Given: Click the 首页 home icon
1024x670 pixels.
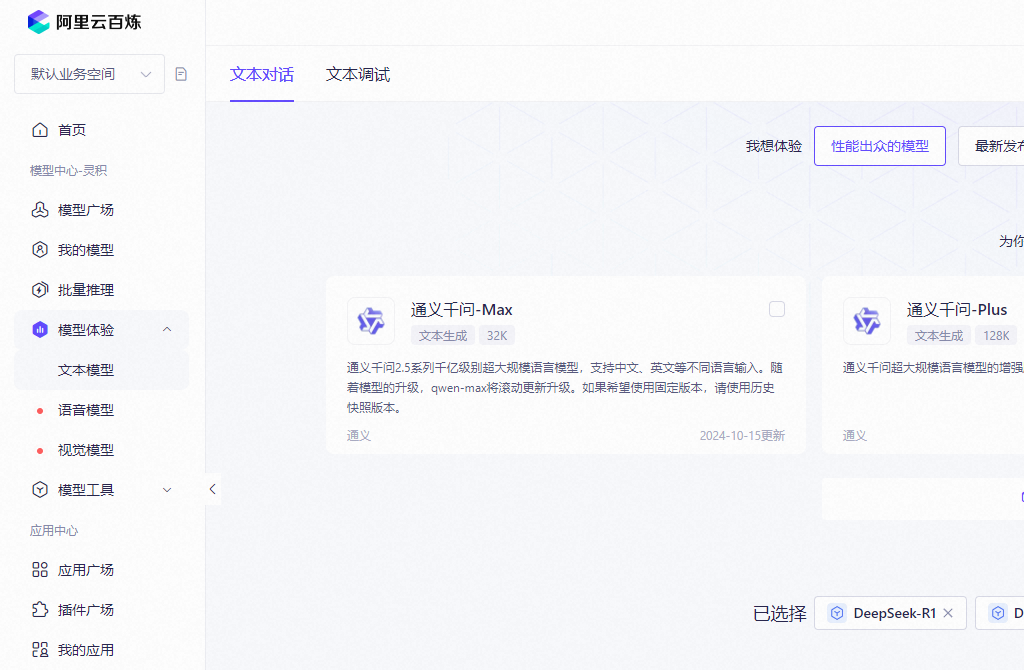Looking at the screenshot, I should (x=40, y=130).
